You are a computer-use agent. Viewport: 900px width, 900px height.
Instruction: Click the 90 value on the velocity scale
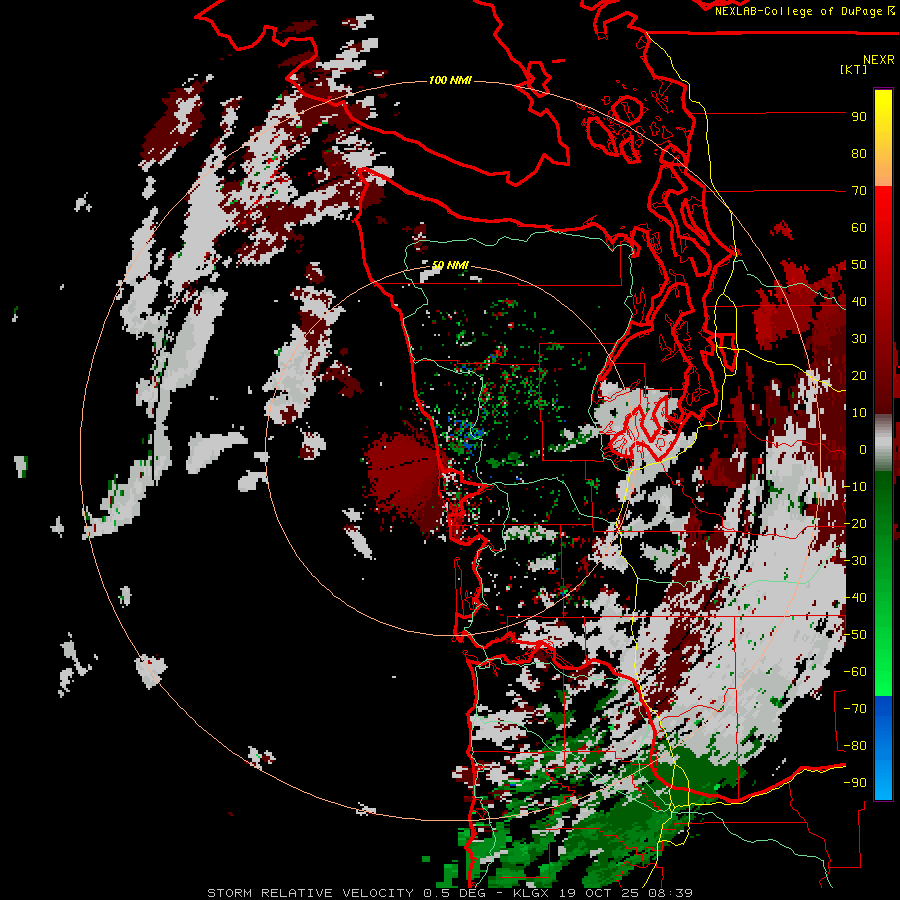859,117
